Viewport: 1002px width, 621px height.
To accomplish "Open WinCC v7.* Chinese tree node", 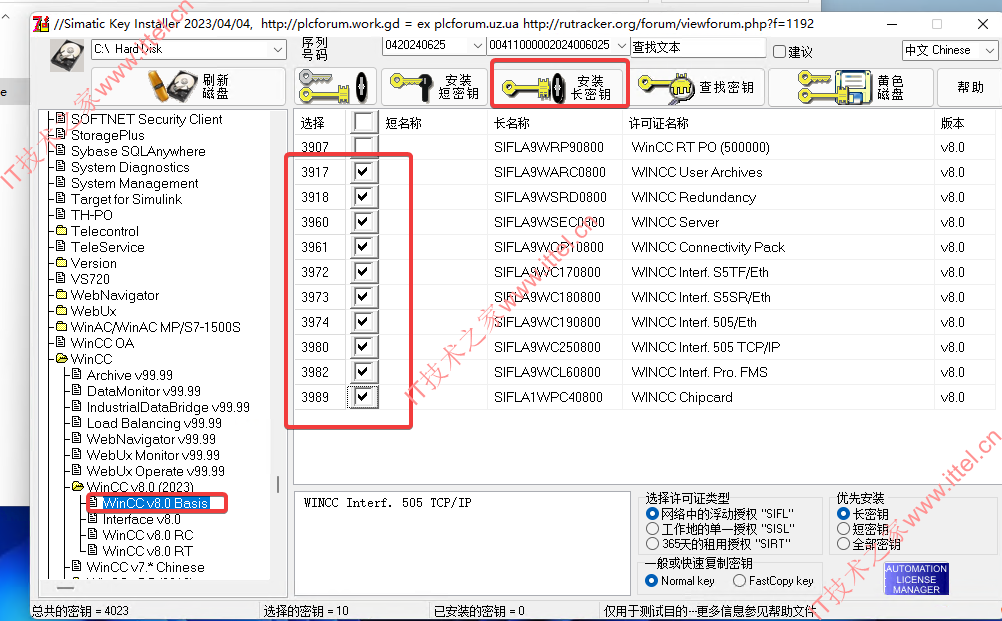I will click(145, 567).
